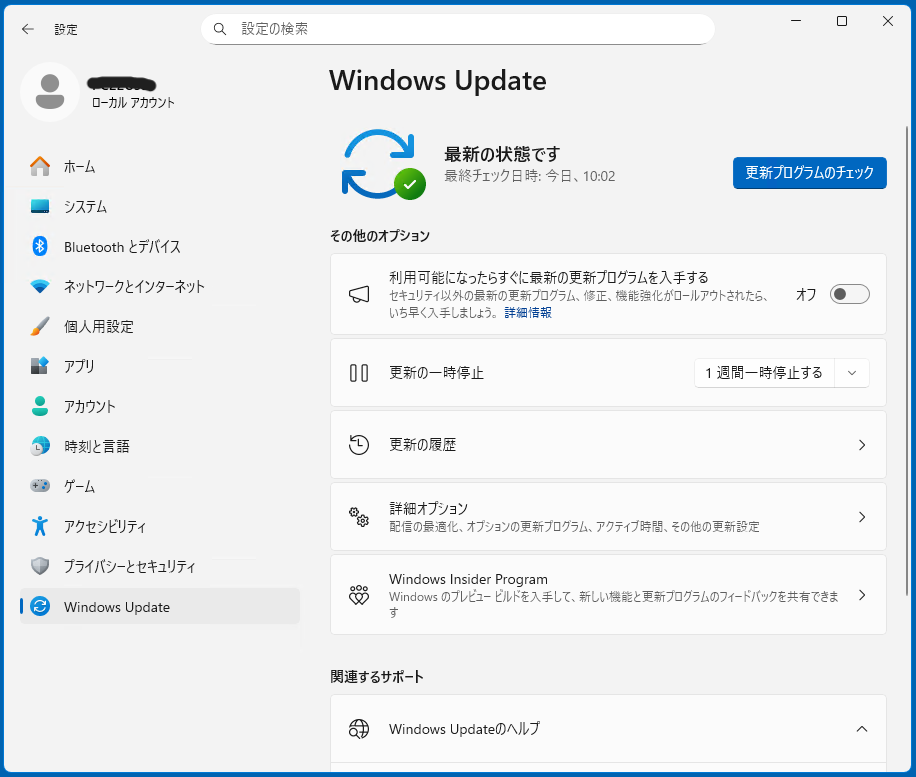This screenshot has width=916, height=777.
Task: Click the update history clock icon
Action: tap(359, 445)
